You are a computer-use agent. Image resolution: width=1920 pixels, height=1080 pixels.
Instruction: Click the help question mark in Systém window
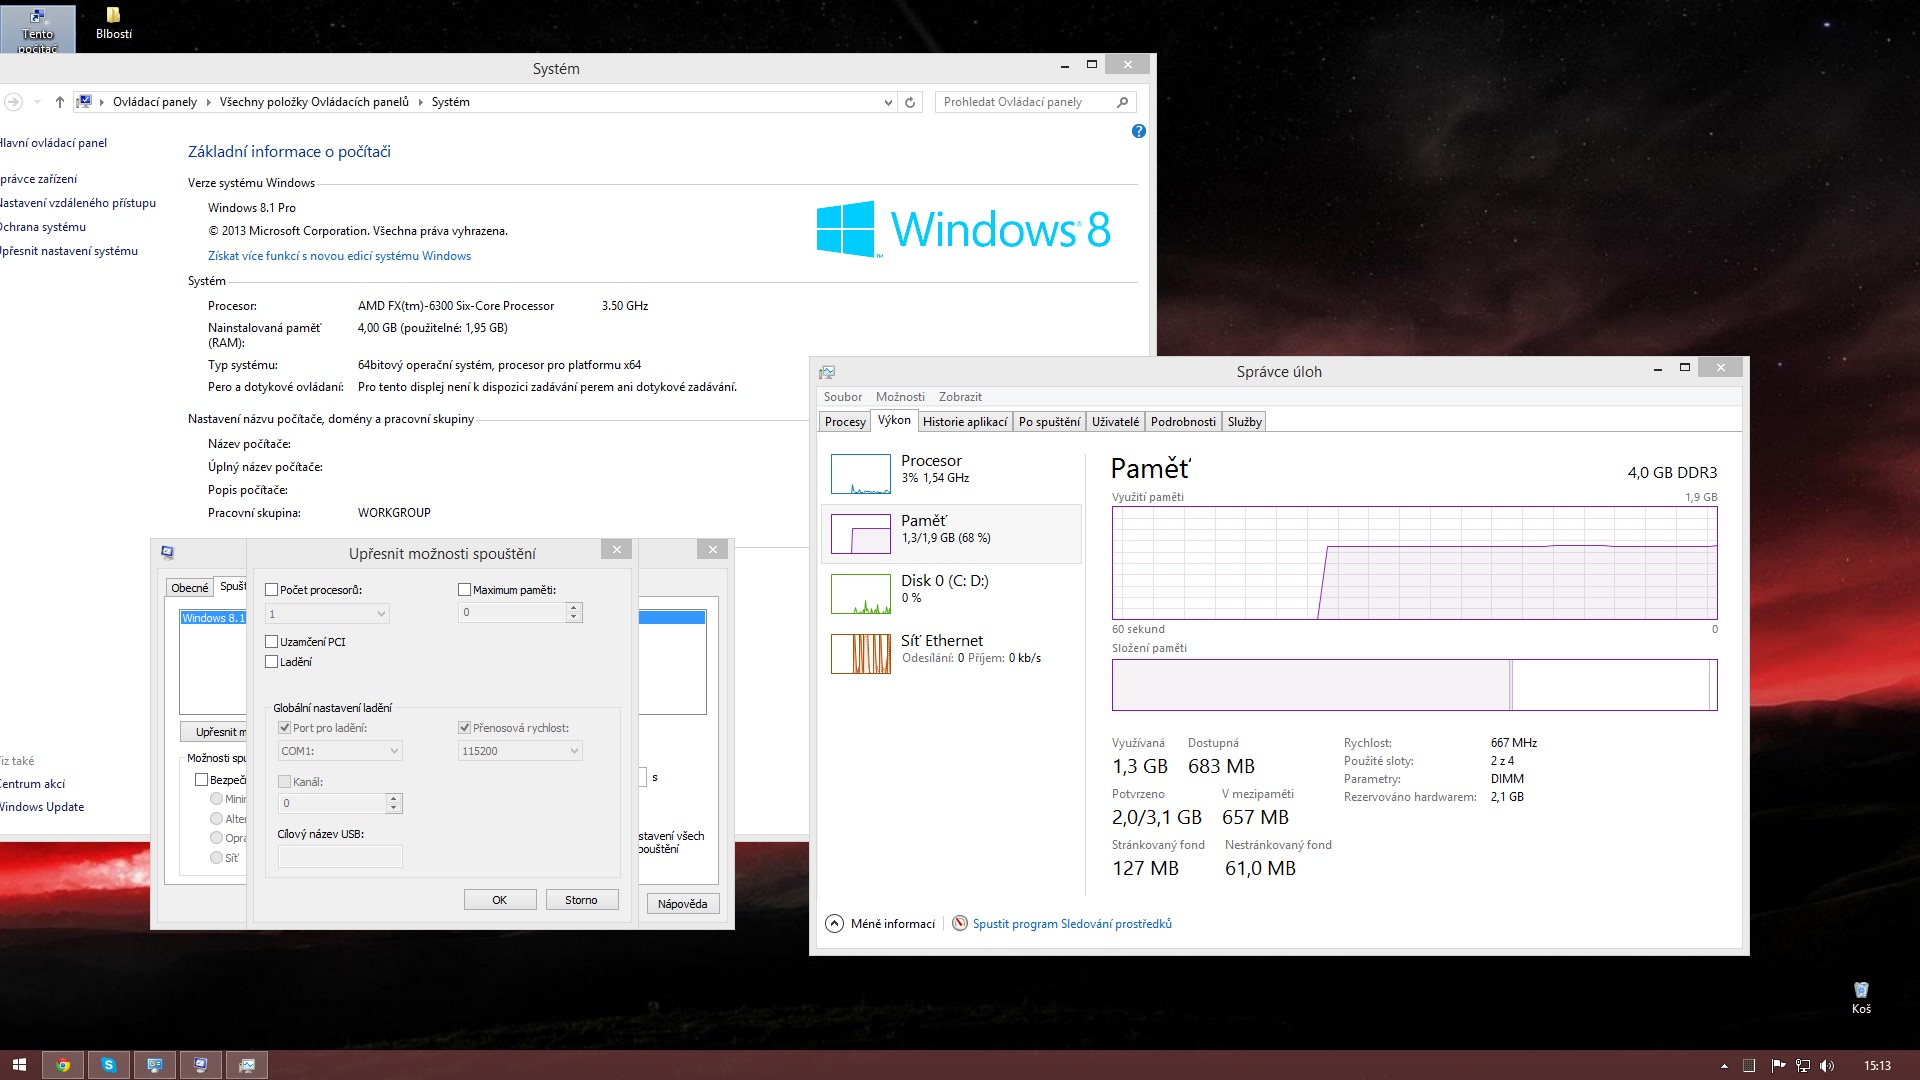(1138, 131)
